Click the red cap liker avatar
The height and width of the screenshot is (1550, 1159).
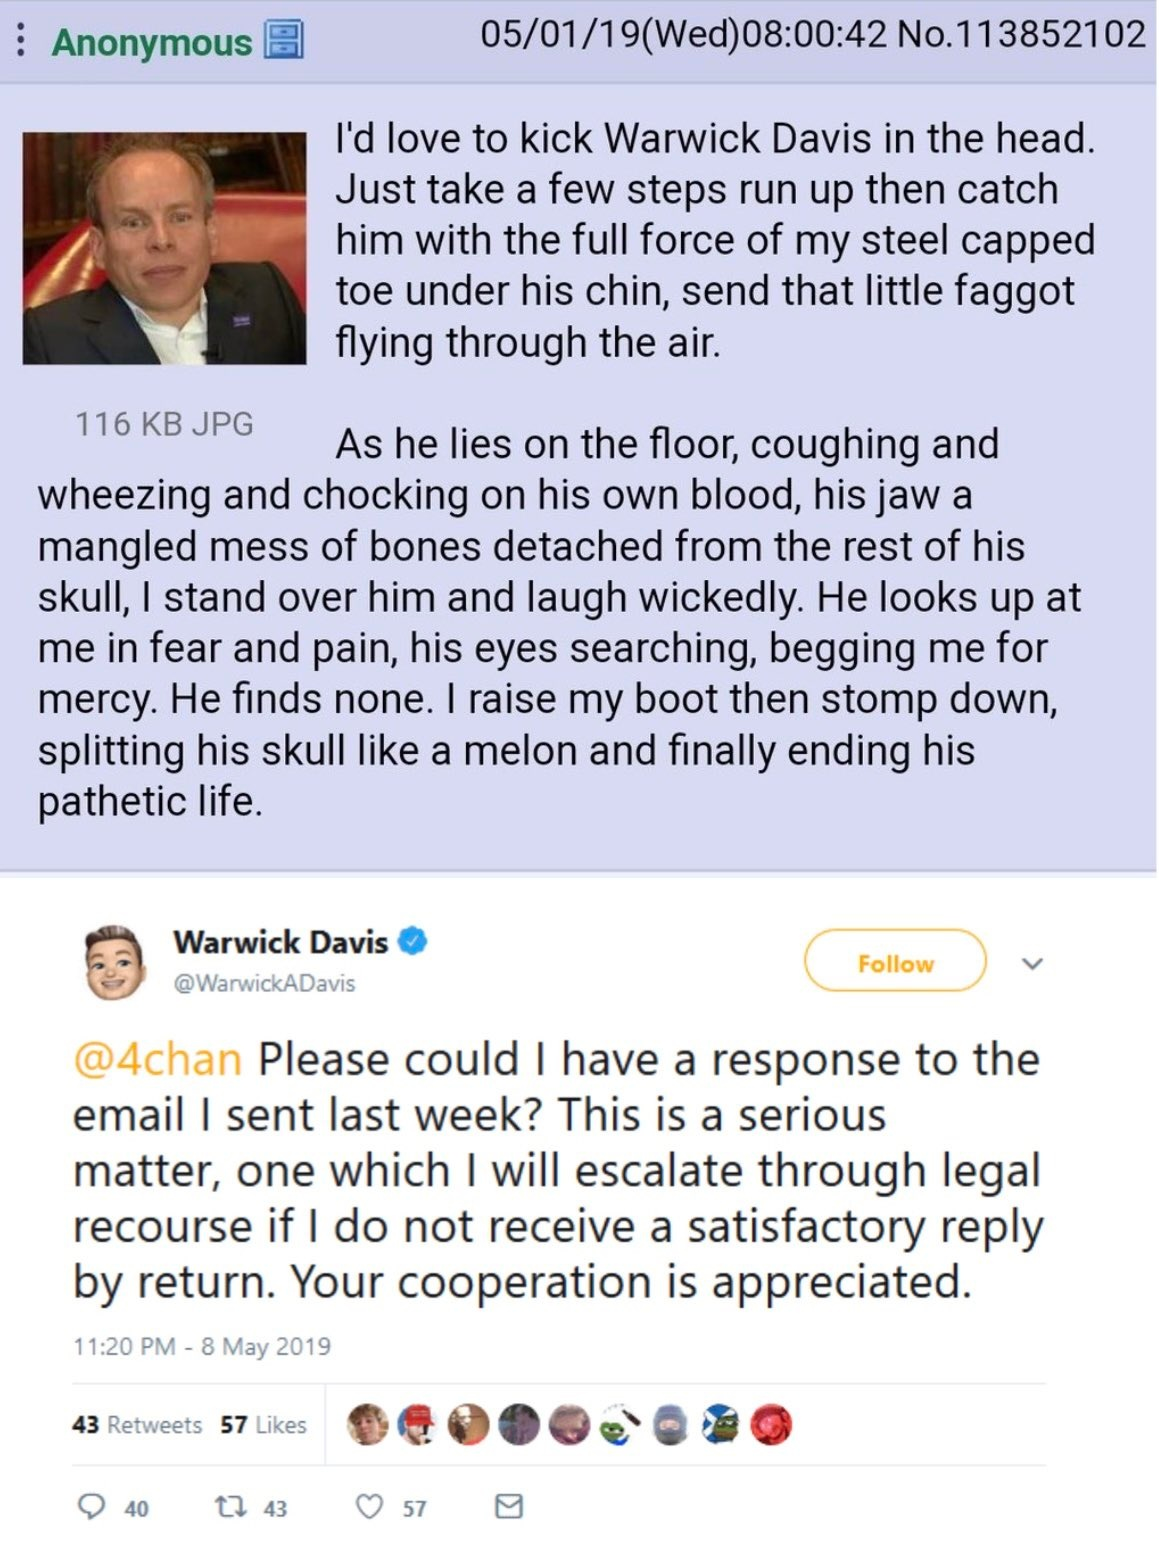tap(417, 1424)
